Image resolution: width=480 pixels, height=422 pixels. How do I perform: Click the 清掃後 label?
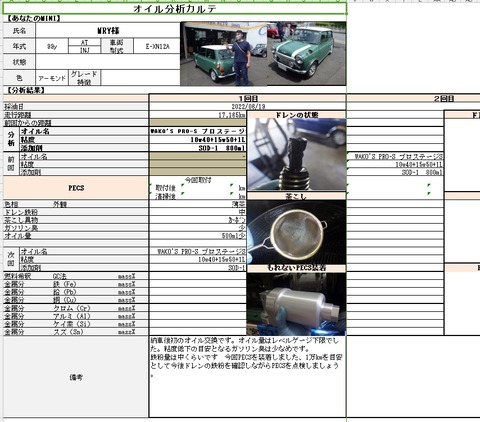pyautogui.click(x=165, y=196)
